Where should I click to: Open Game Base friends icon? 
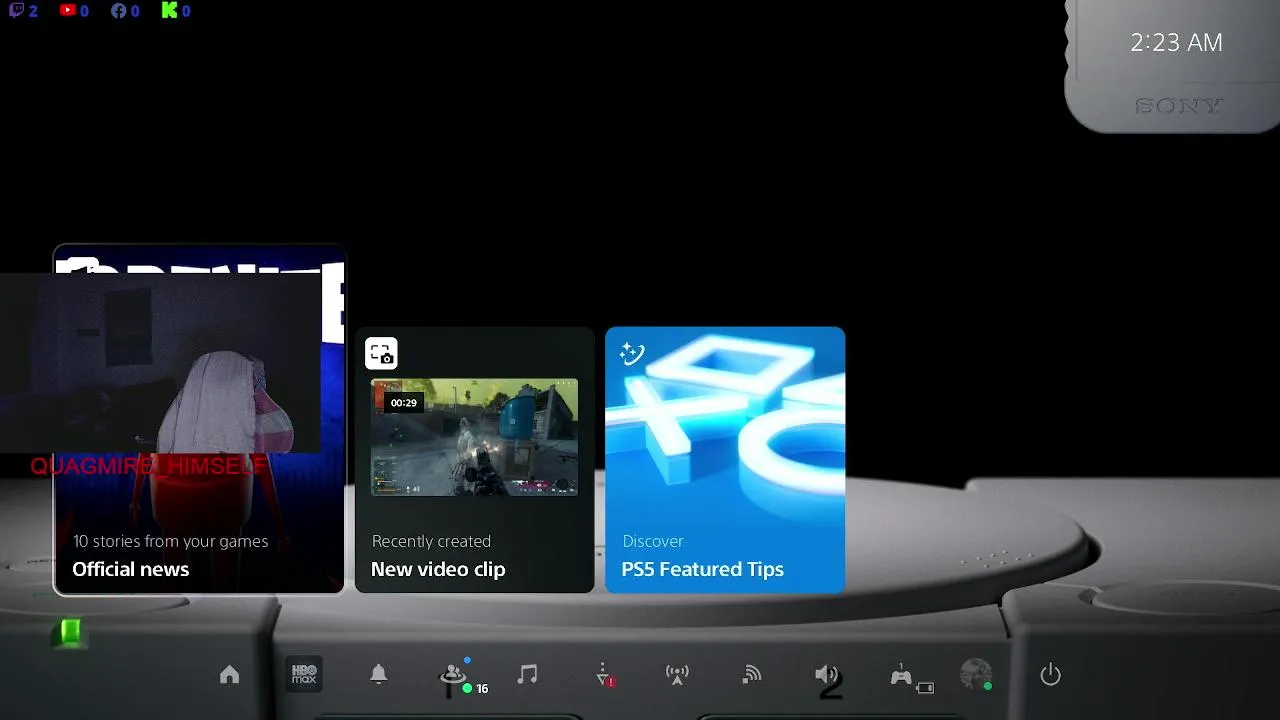coord(454,675)
